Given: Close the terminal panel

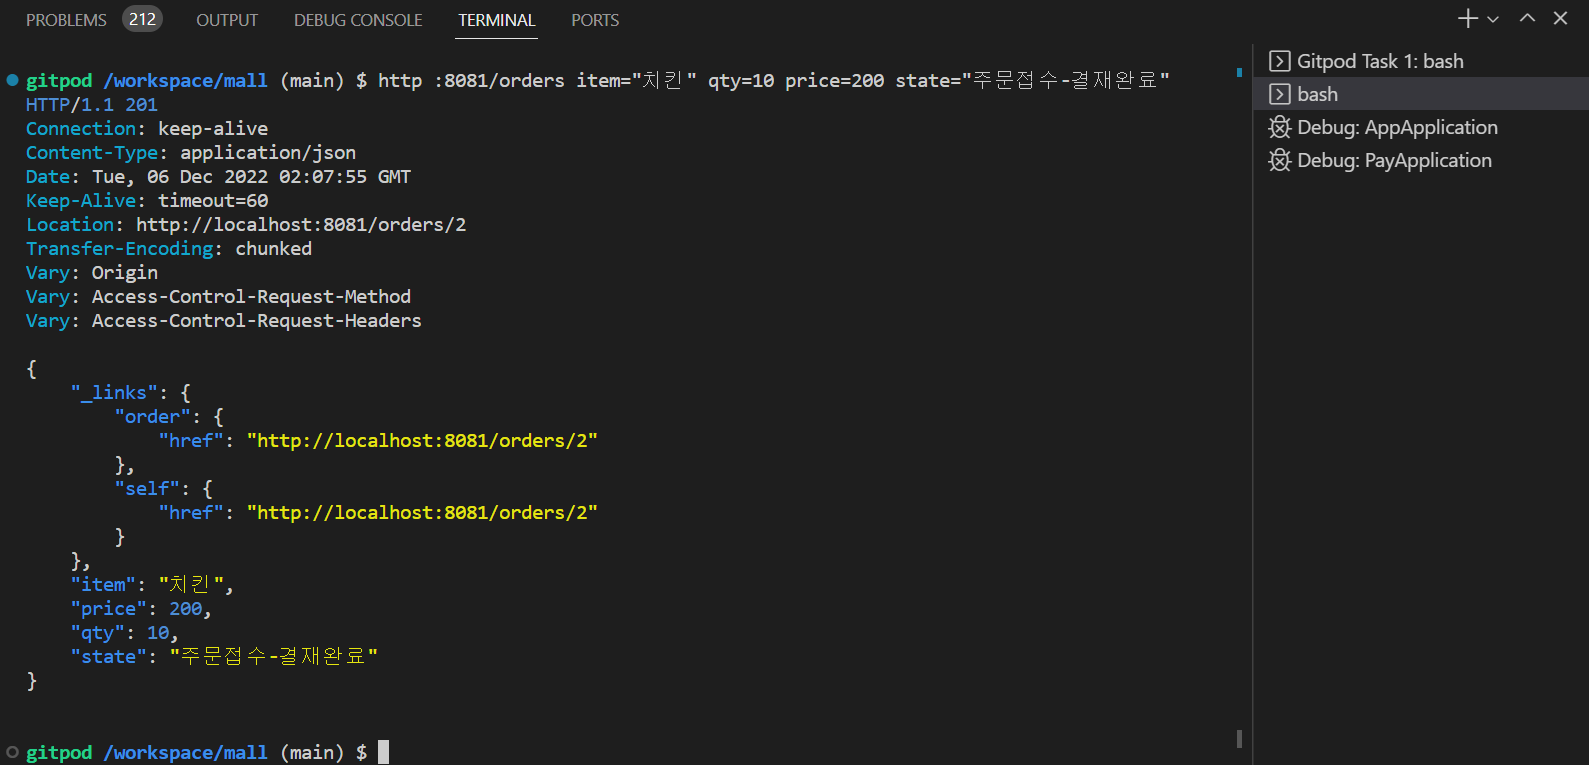Looking at the screenshot, I should click(x=1560, y=19).
